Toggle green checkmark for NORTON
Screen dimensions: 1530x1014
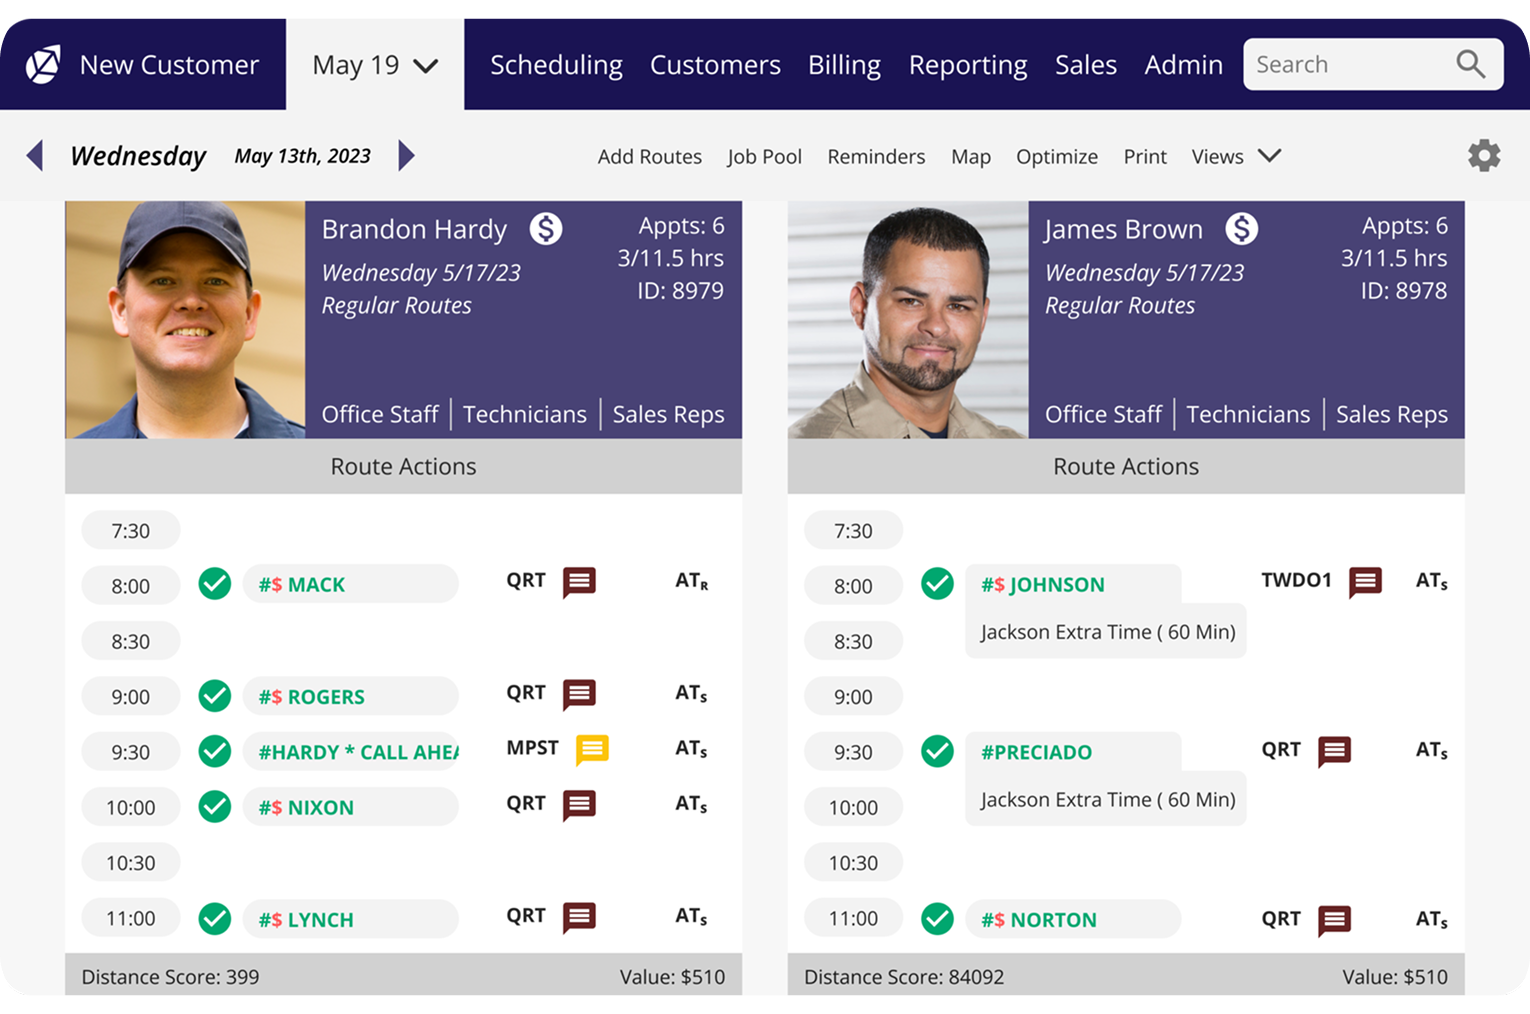click(937, 918)
